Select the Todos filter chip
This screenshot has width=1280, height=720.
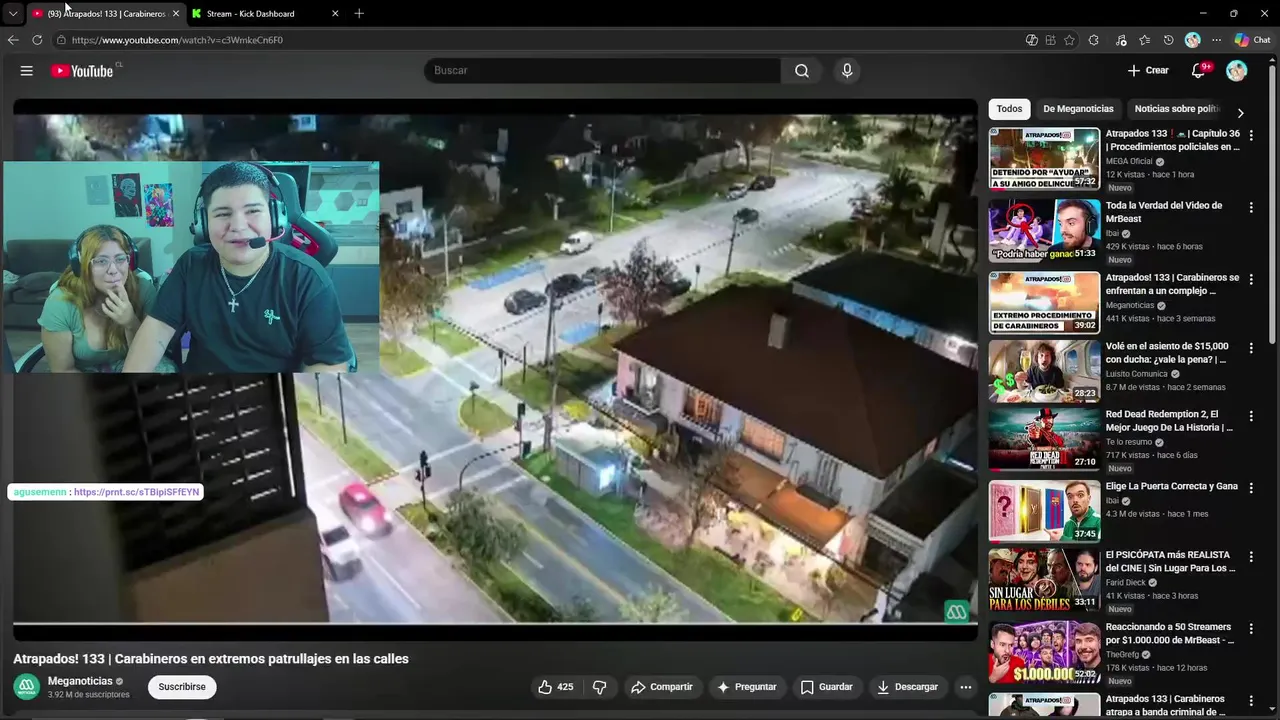point(1009,109)
